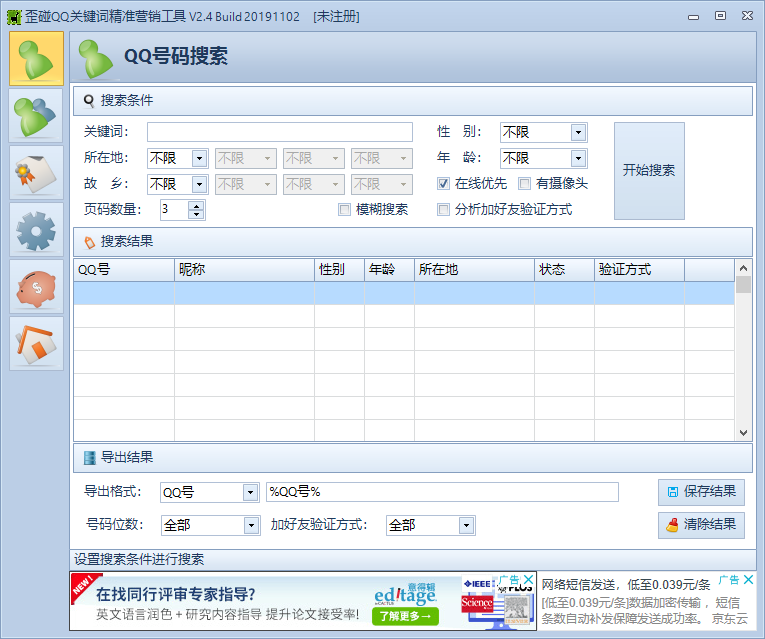Open the QQ group search sidebar icon

36,116
